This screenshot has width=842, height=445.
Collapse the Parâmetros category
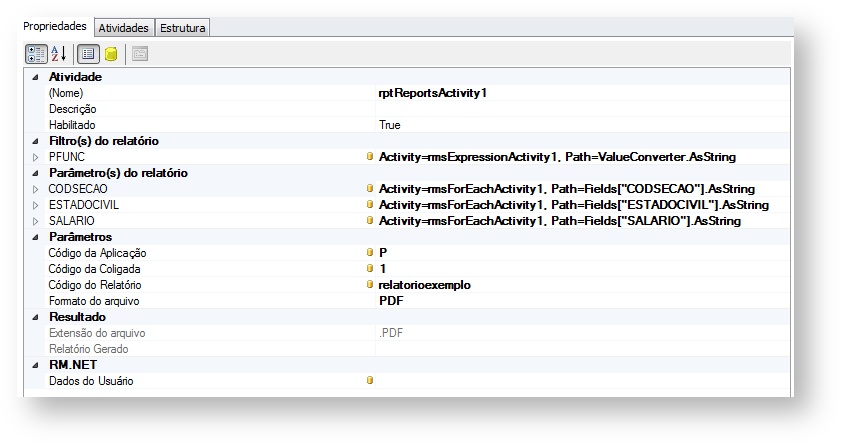[36, 237]
